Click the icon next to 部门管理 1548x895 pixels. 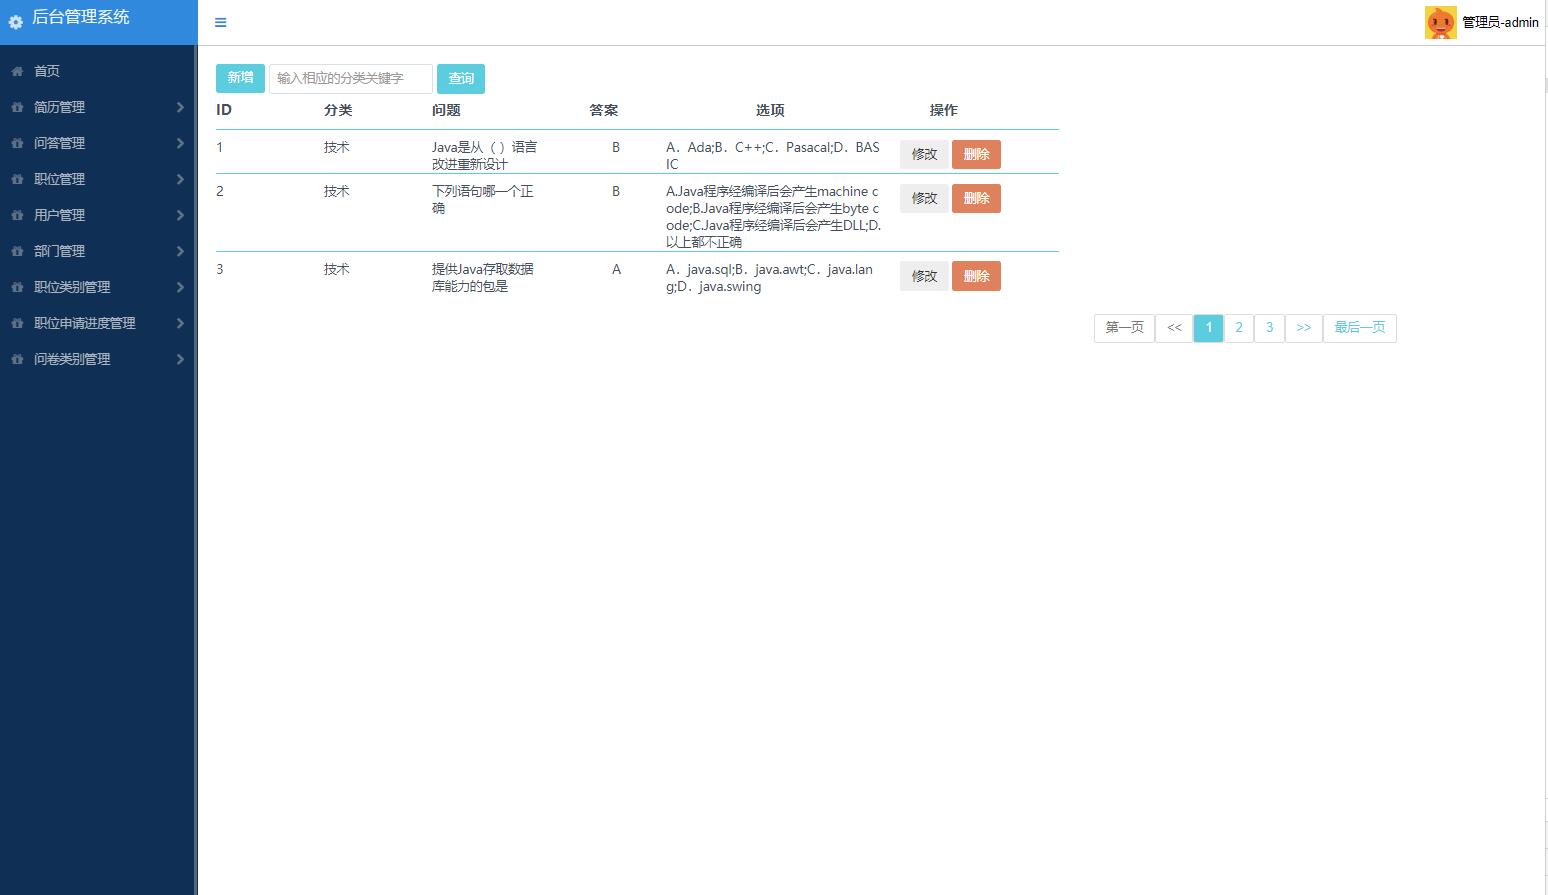click(16, 251)
